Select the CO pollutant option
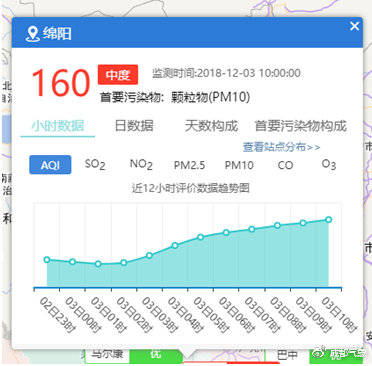 click(x=285, y=165)
